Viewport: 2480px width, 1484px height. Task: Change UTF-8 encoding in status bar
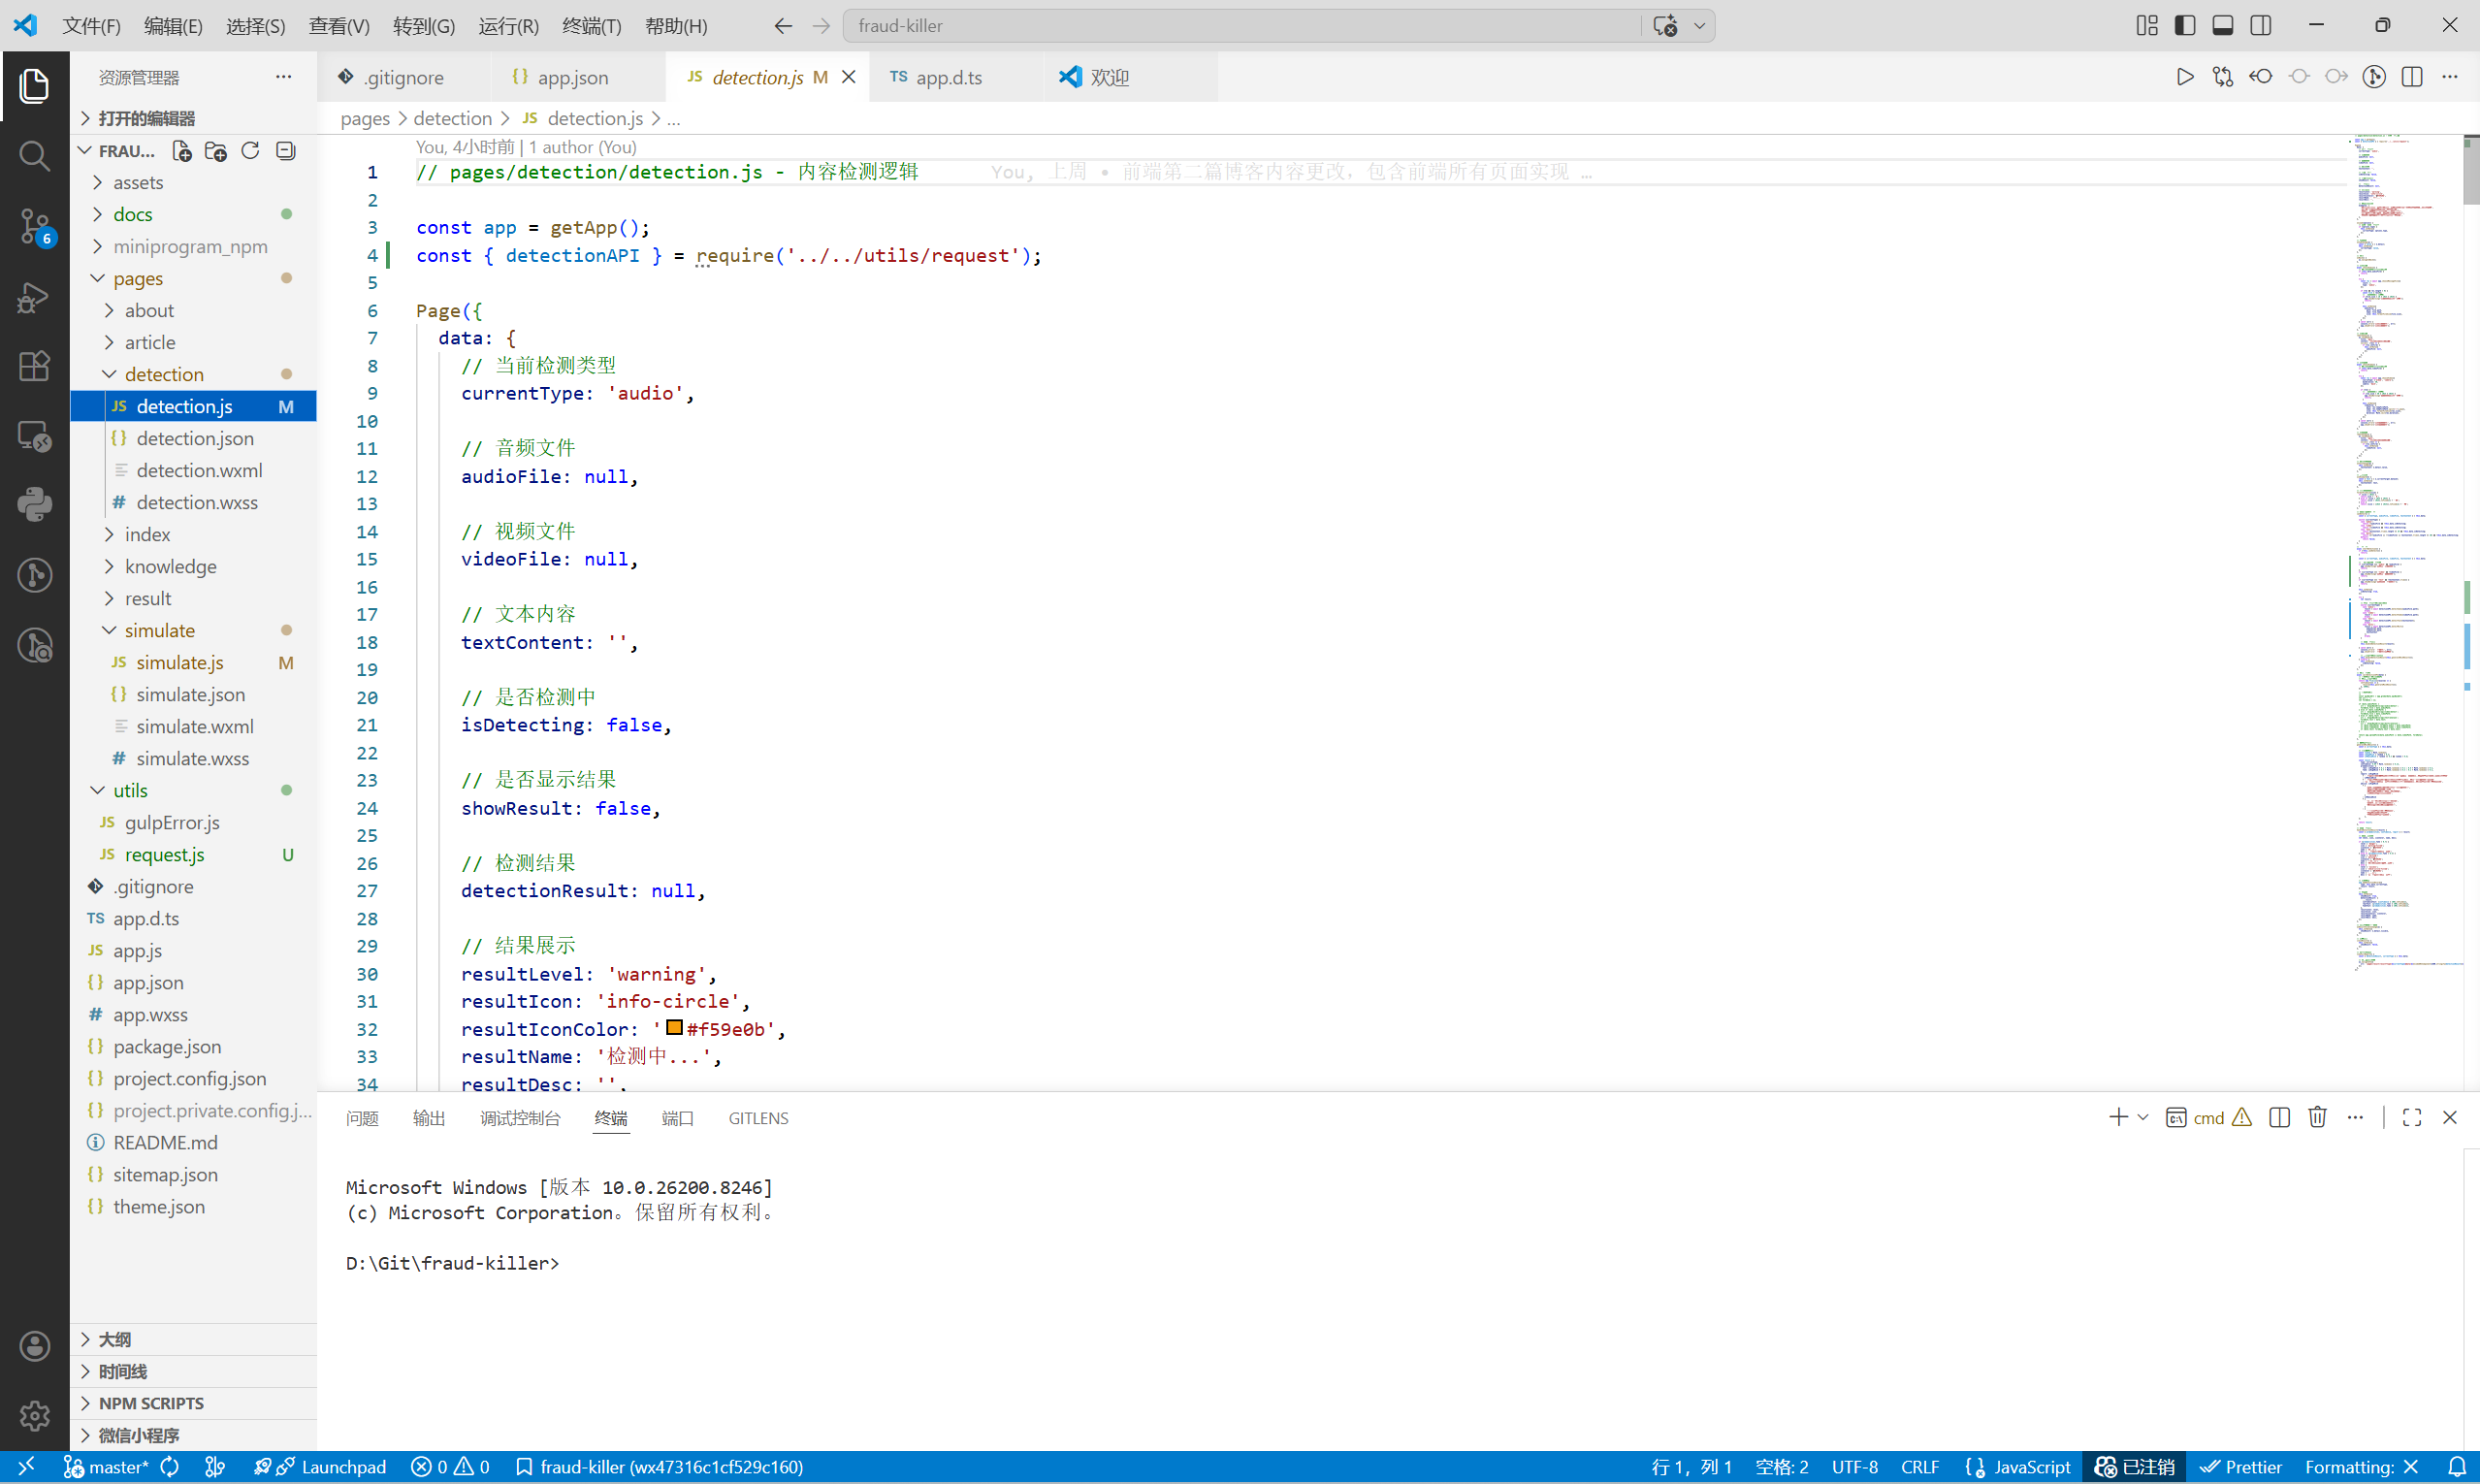point(1855,1467)
